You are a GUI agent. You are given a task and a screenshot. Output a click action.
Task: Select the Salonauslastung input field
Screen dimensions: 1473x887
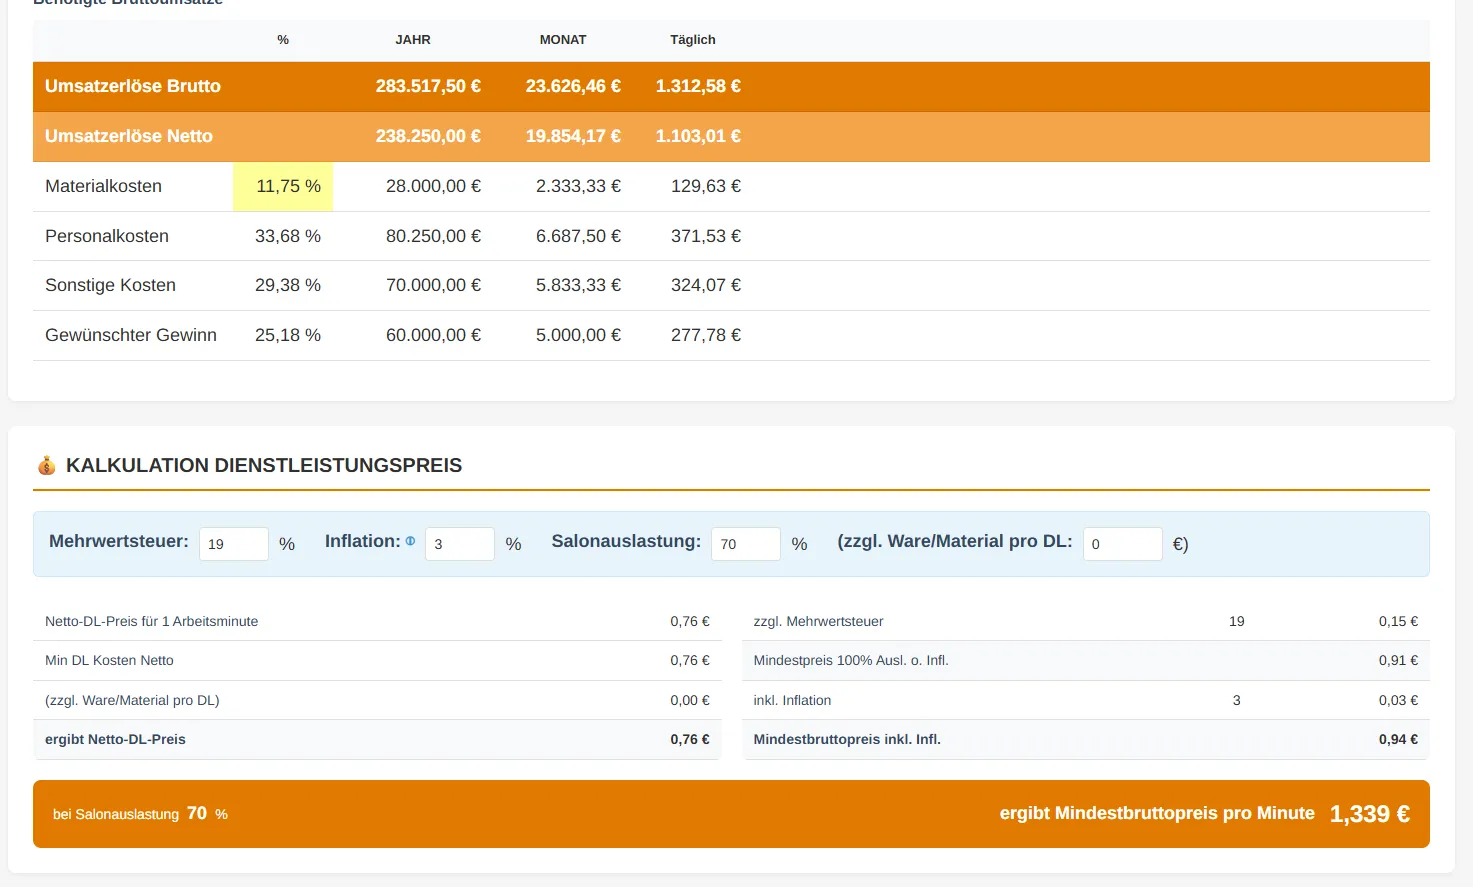click(745, 544)
